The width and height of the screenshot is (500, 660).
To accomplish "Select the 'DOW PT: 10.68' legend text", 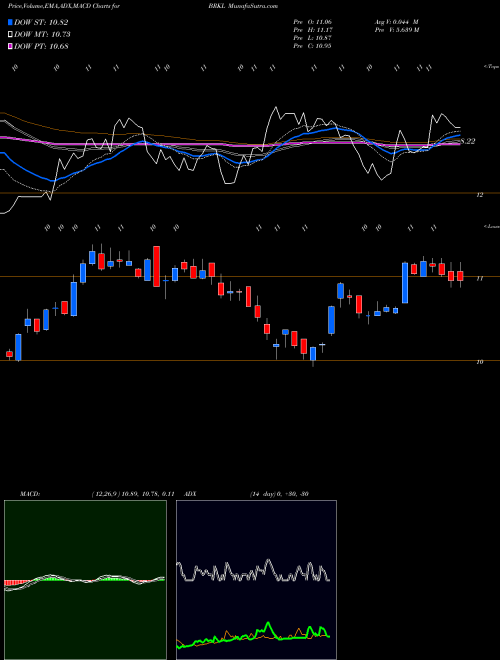I will pos(41,46).
